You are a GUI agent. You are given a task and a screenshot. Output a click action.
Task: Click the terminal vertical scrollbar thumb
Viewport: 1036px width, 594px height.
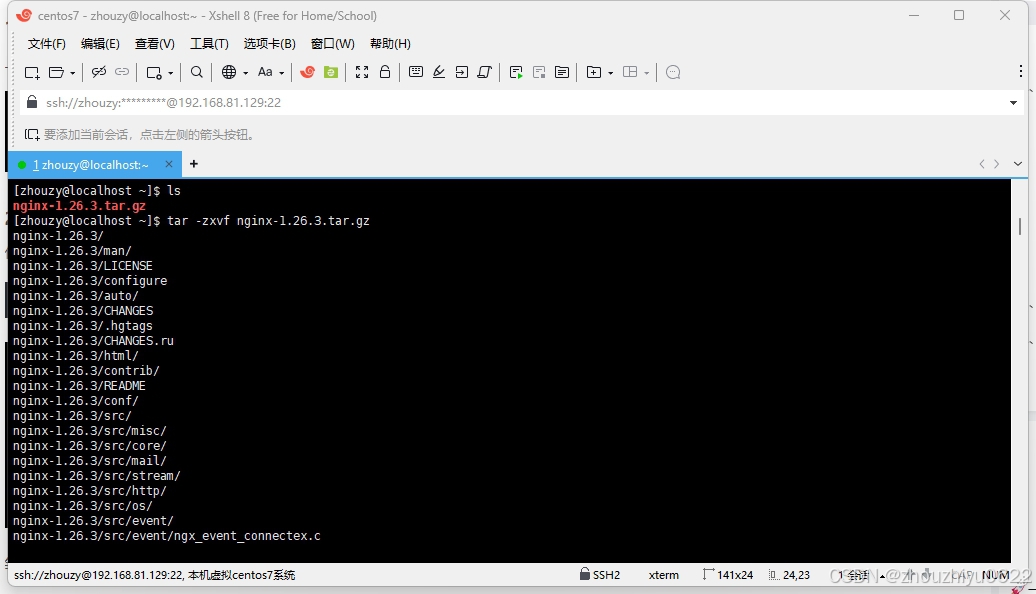click(1020, 227)
